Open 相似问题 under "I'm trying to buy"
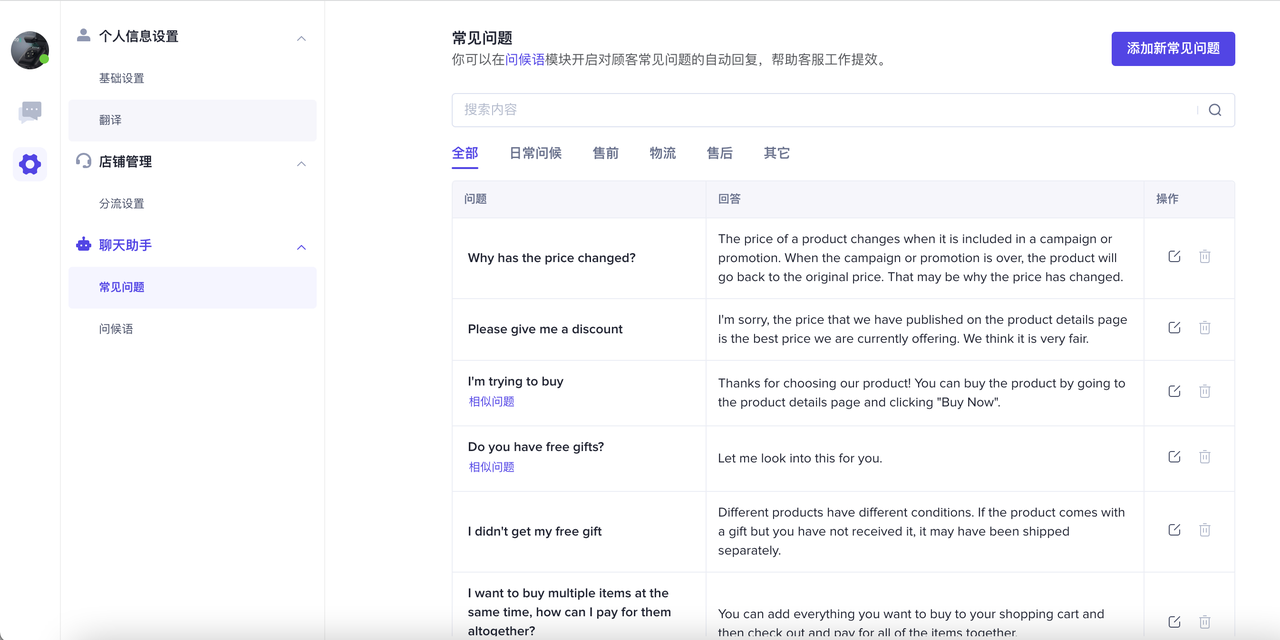Screen dimensions: 1280x640 tap(492, 402)
